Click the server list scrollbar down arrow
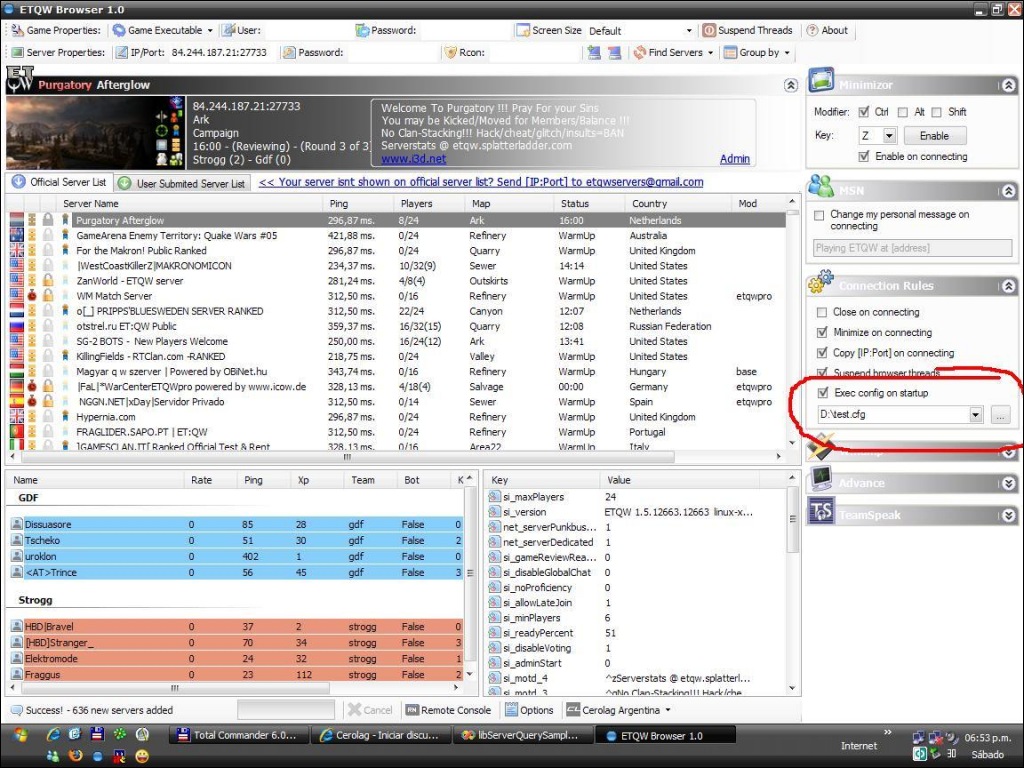This screenshot has height=768, width=1024. pyautogui.click(x=792, y=442)
